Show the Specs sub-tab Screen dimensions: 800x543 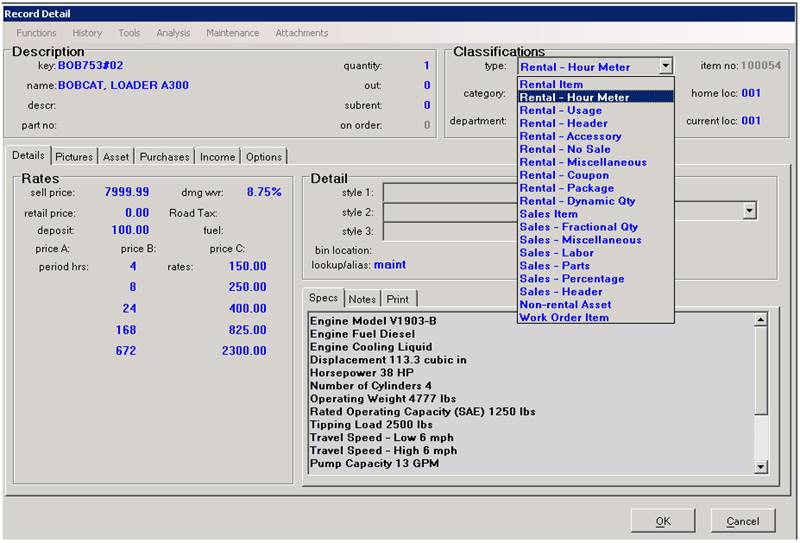323,298
